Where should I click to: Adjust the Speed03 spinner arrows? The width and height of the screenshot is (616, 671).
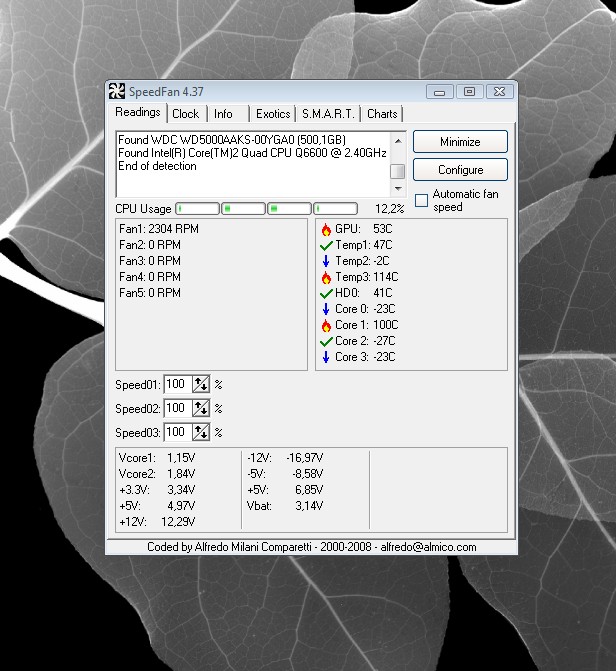coord(201,432)
